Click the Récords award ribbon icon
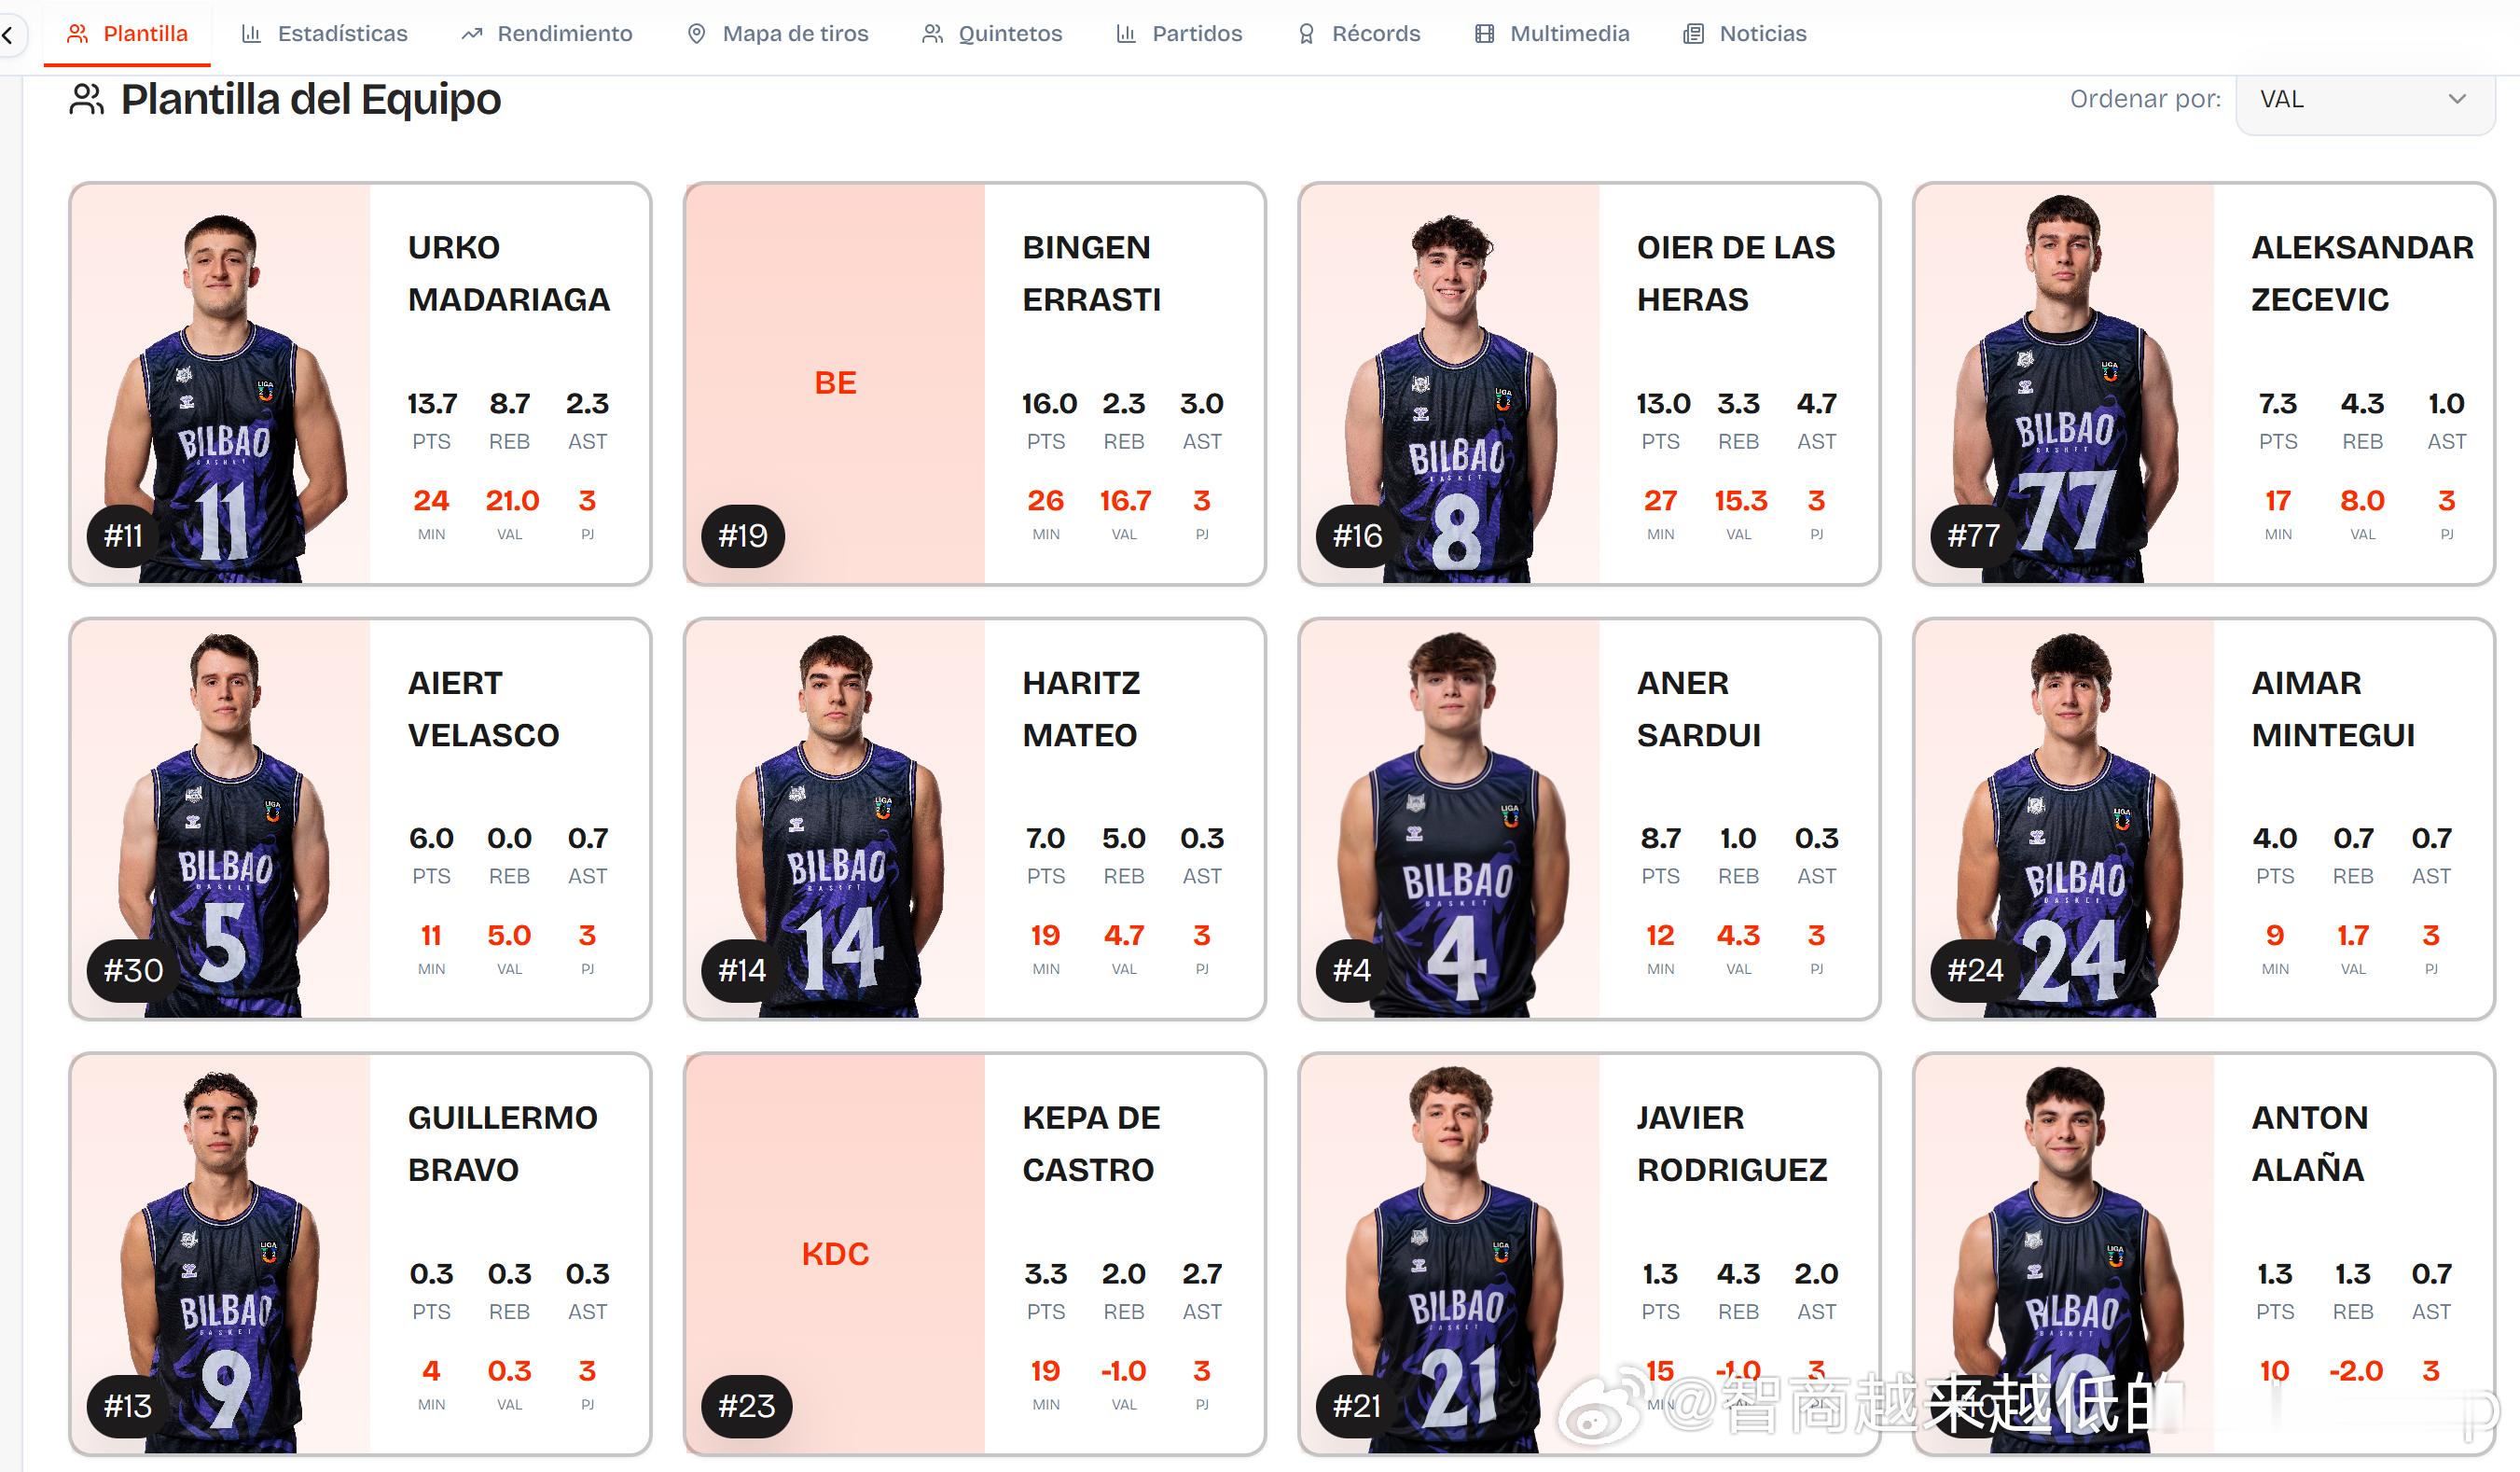 point(1306,34)
